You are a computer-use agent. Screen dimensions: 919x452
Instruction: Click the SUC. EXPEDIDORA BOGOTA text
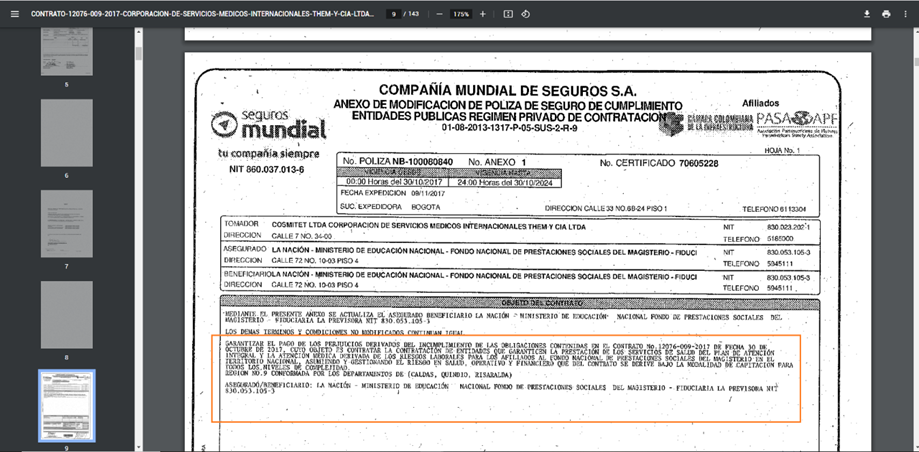pyautogui.click(x=390, y=207)
